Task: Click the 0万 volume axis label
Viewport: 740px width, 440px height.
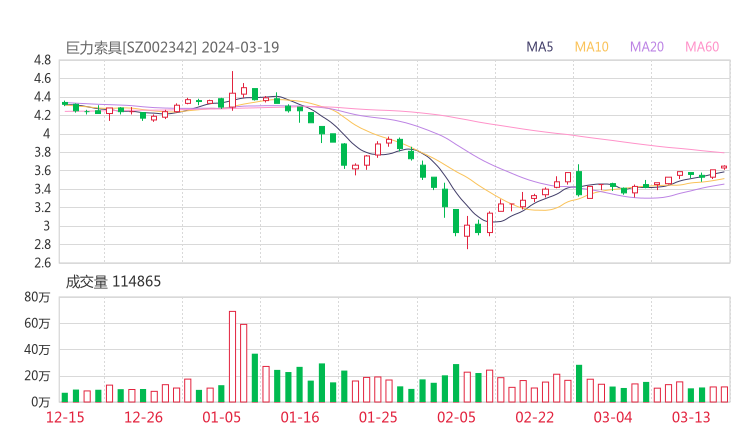Action: [41, 402]
